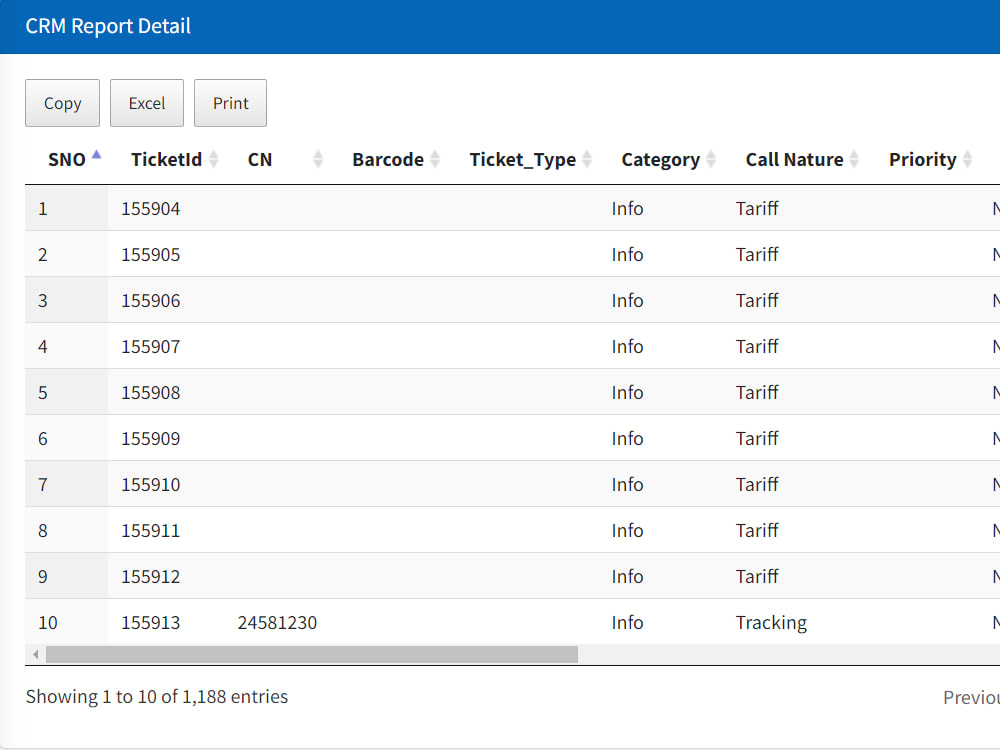Sort by TicketId column arrows
1000x750 pixels.
[214, 159]
